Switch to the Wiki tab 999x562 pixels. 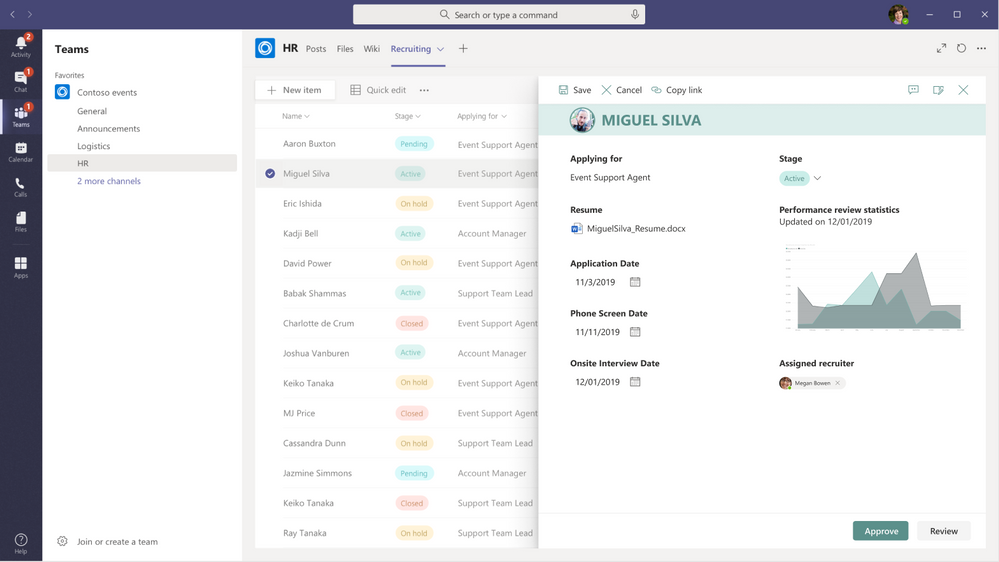click(x=371, y=48)
